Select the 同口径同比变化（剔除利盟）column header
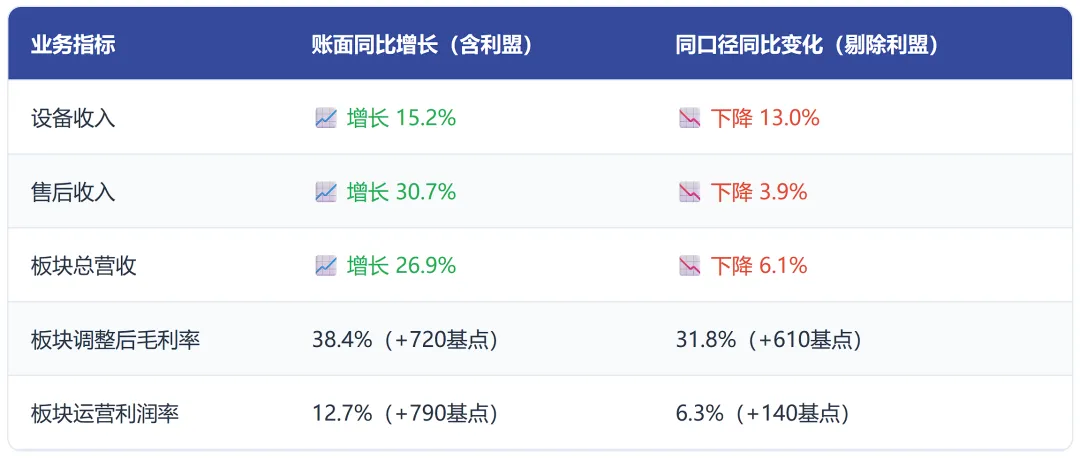This screenshot has height=460, width=1080. [807, 45]
